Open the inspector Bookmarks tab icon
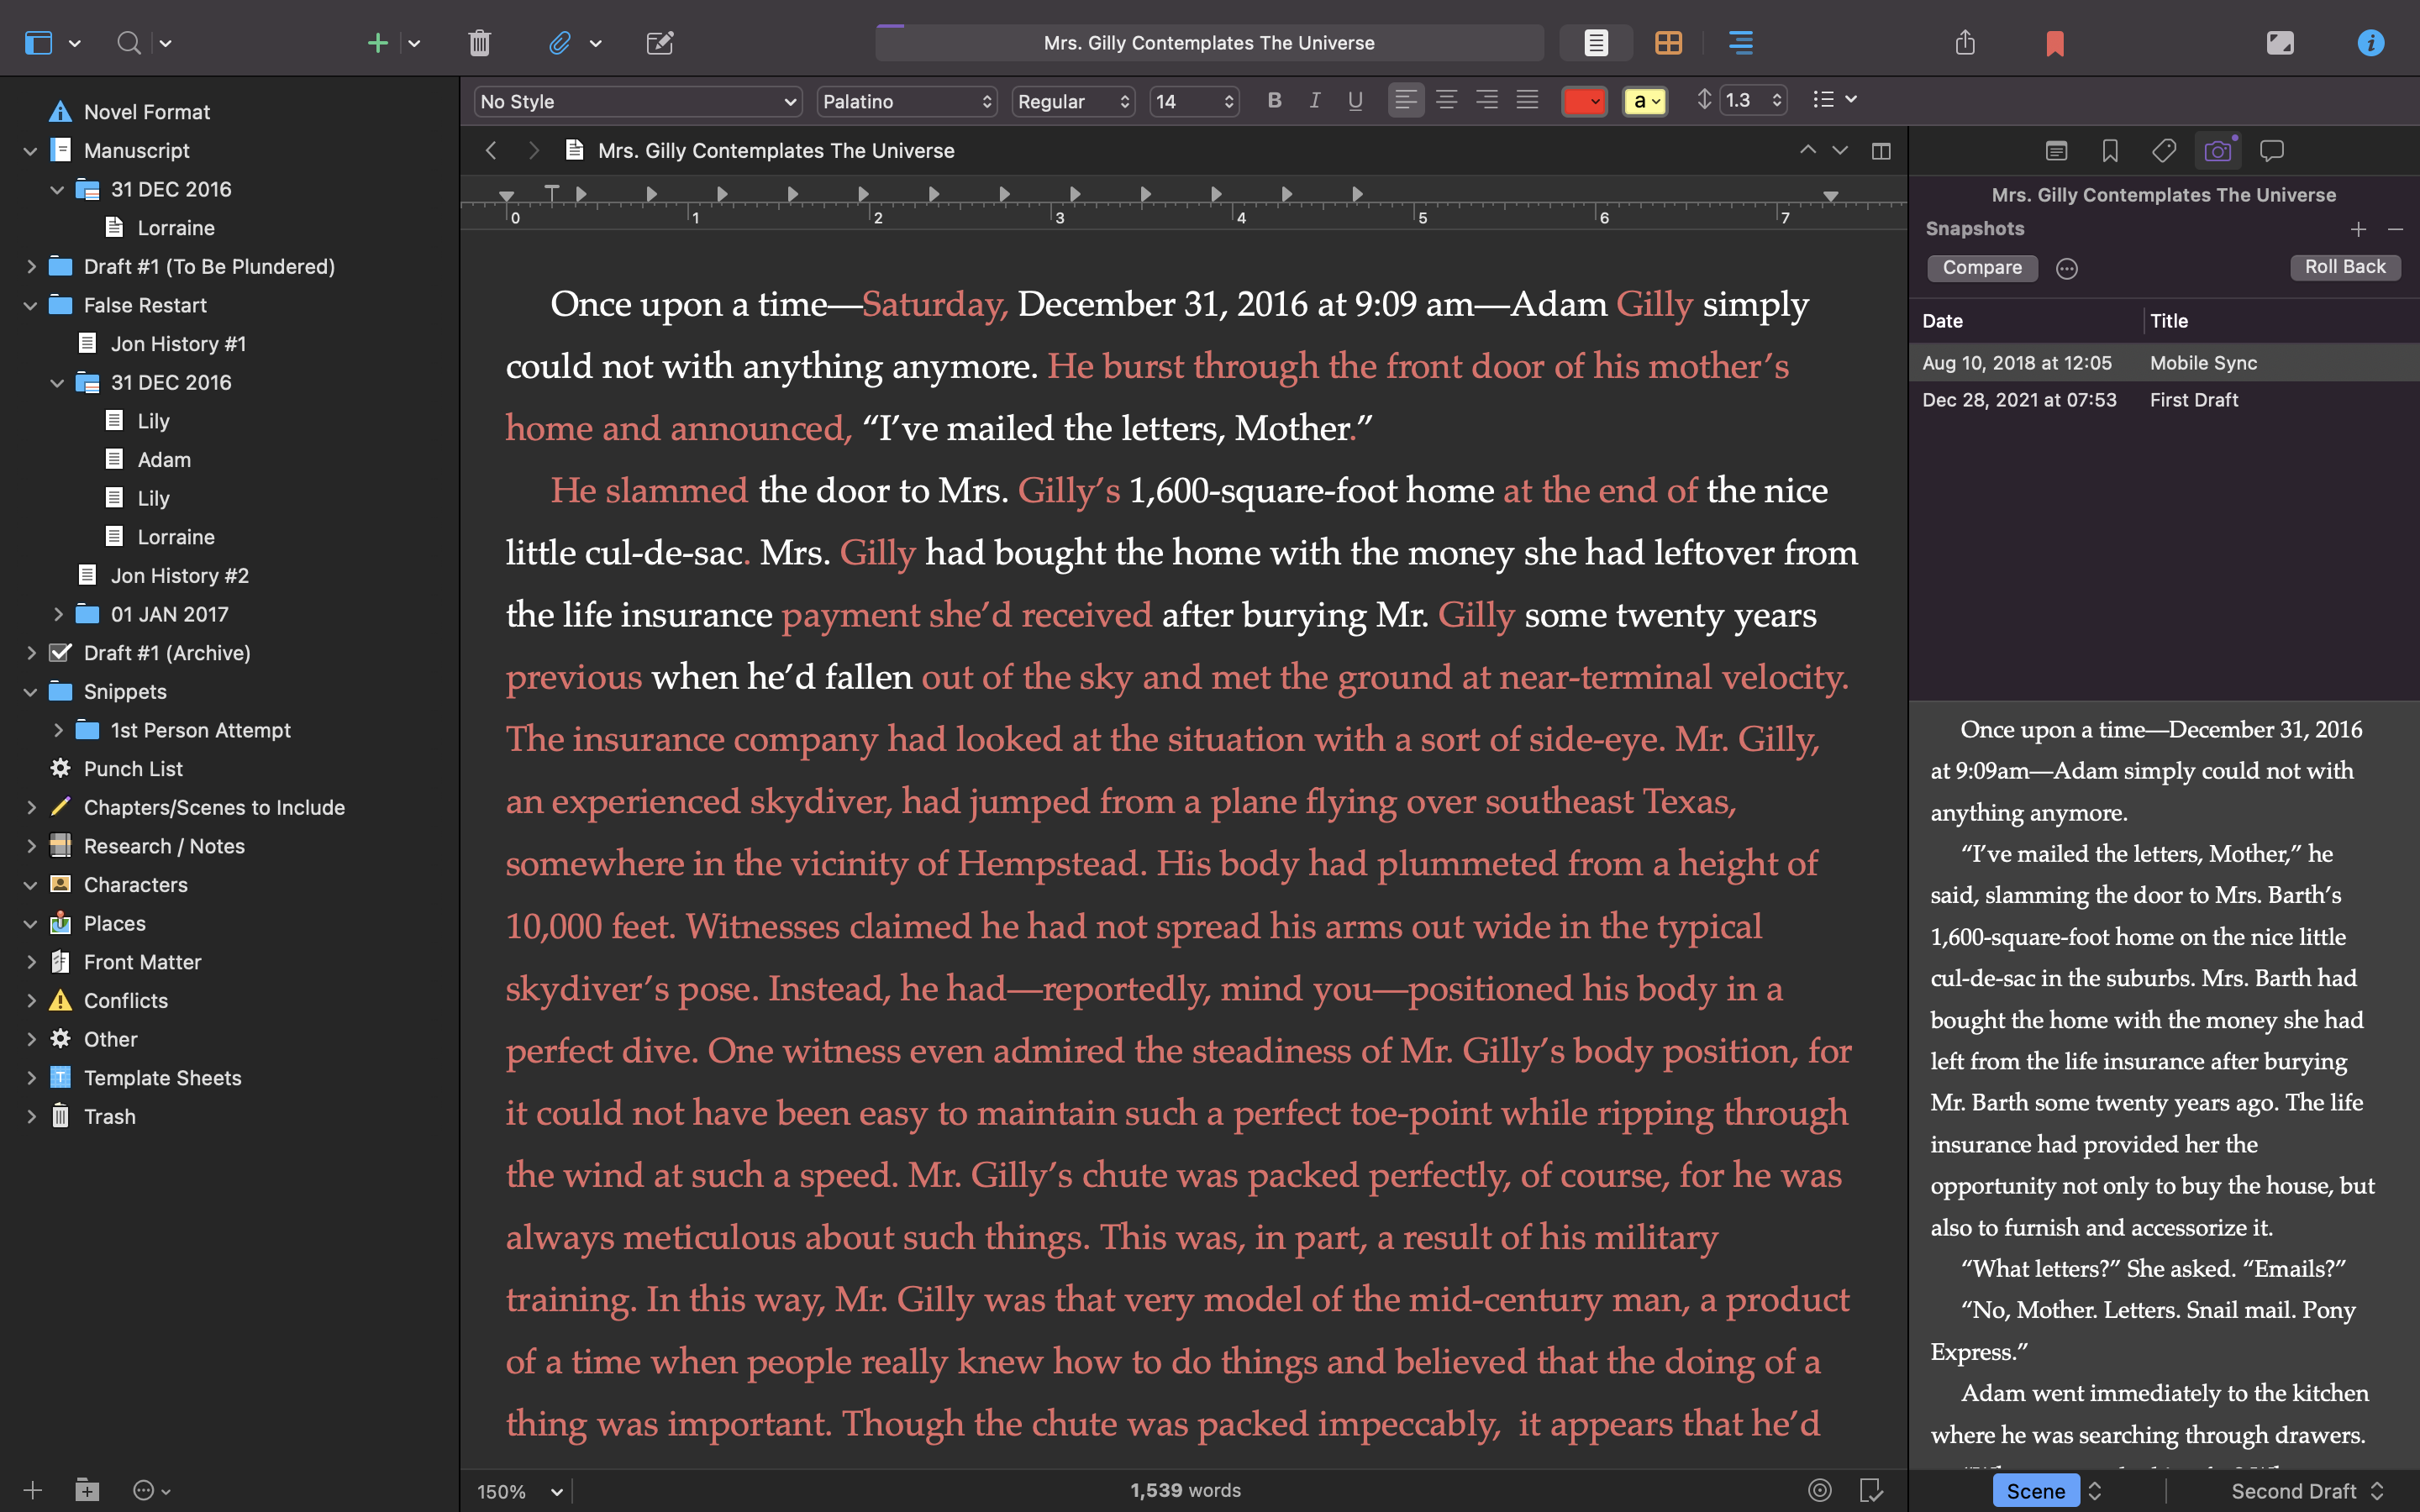 coord(2110,151)
